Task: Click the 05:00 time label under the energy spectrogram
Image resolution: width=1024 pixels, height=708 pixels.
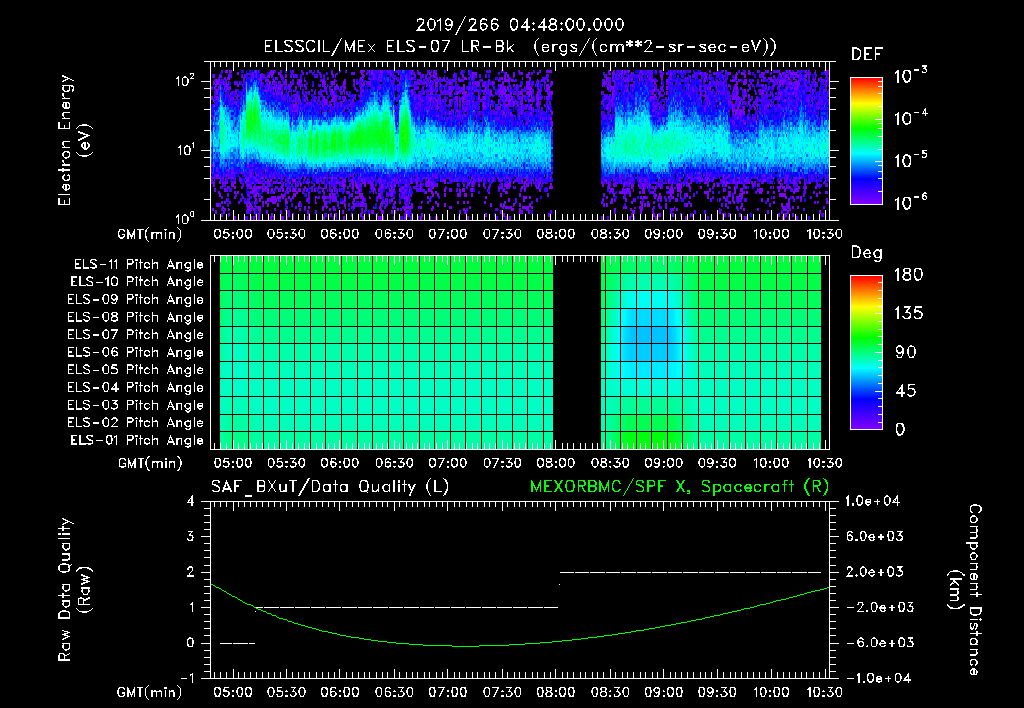Action: click(232, 234)
